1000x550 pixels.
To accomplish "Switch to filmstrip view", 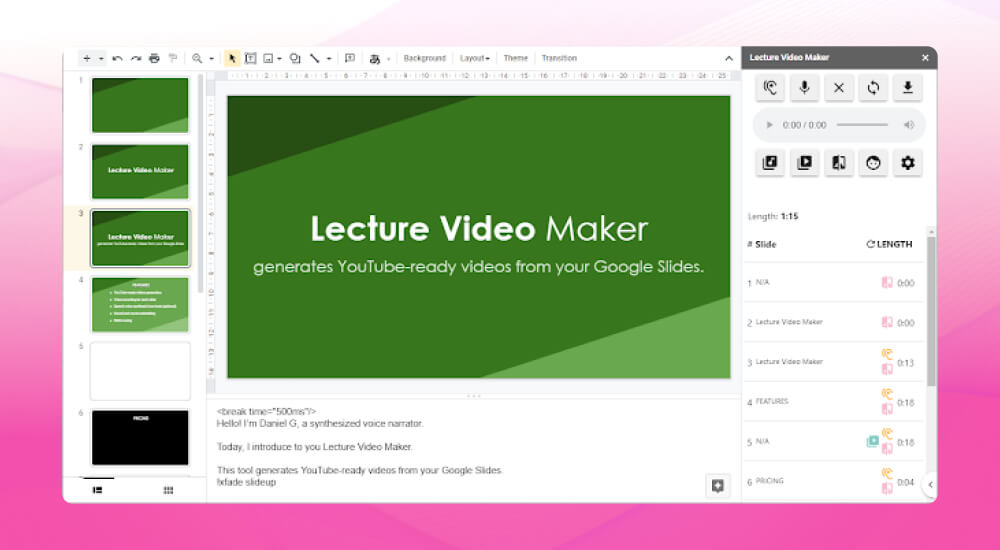I will pos(98,490).
